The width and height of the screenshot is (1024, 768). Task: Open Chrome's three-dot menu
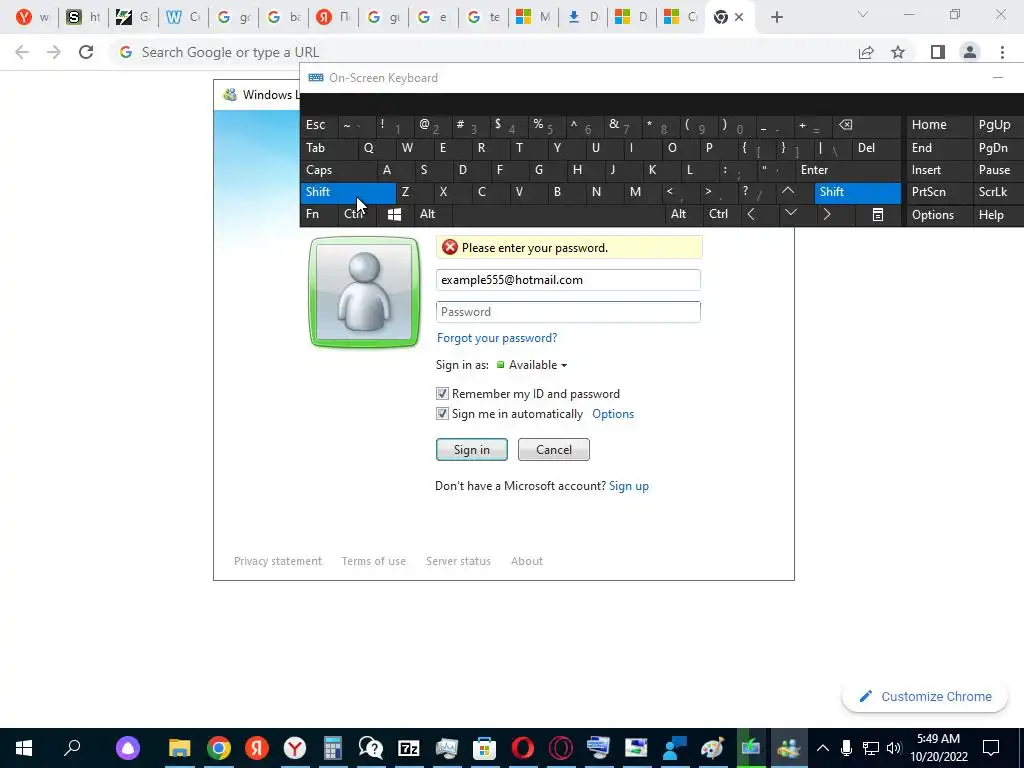coord(1002,52)
